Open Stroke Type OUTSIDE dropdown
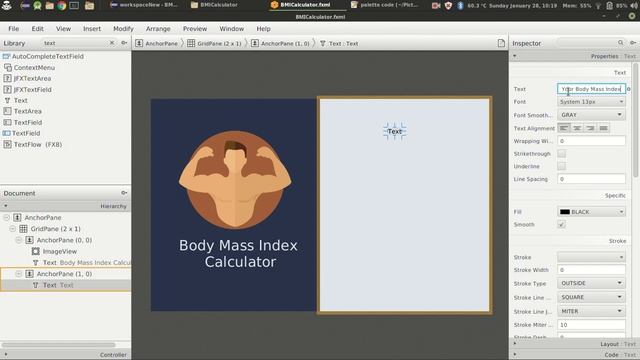This screenshot has width=640, height=360. (x=591, y=283)
